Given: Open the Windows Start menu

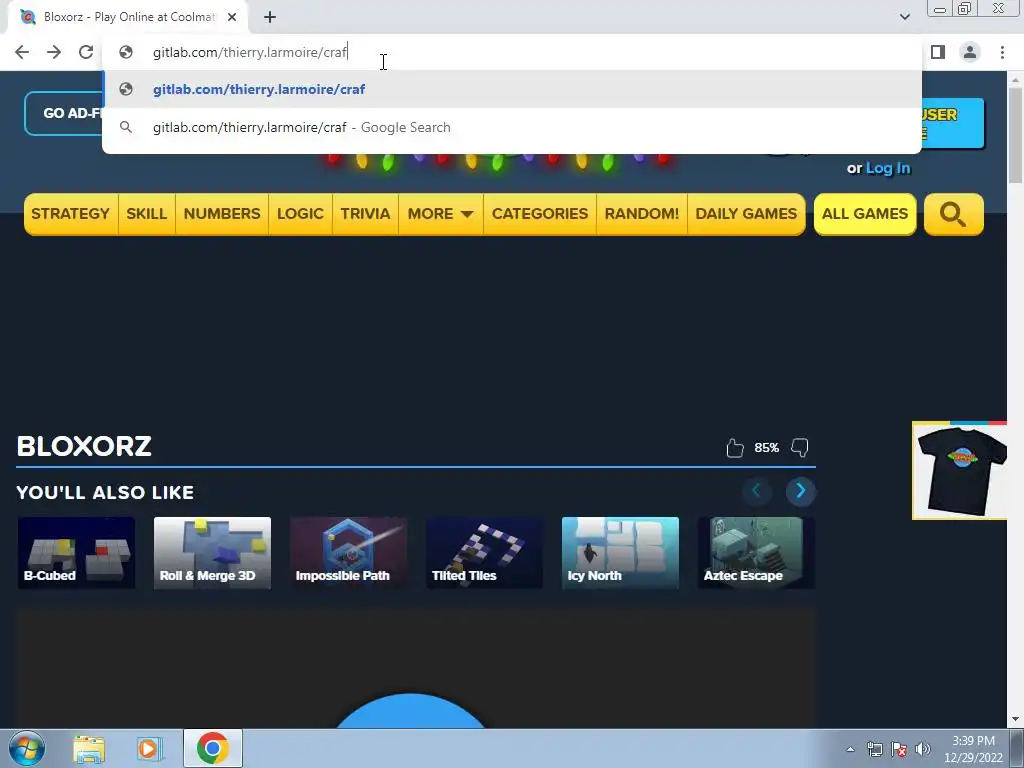Looking at the screenshot, I should click(x=26, y=748).
